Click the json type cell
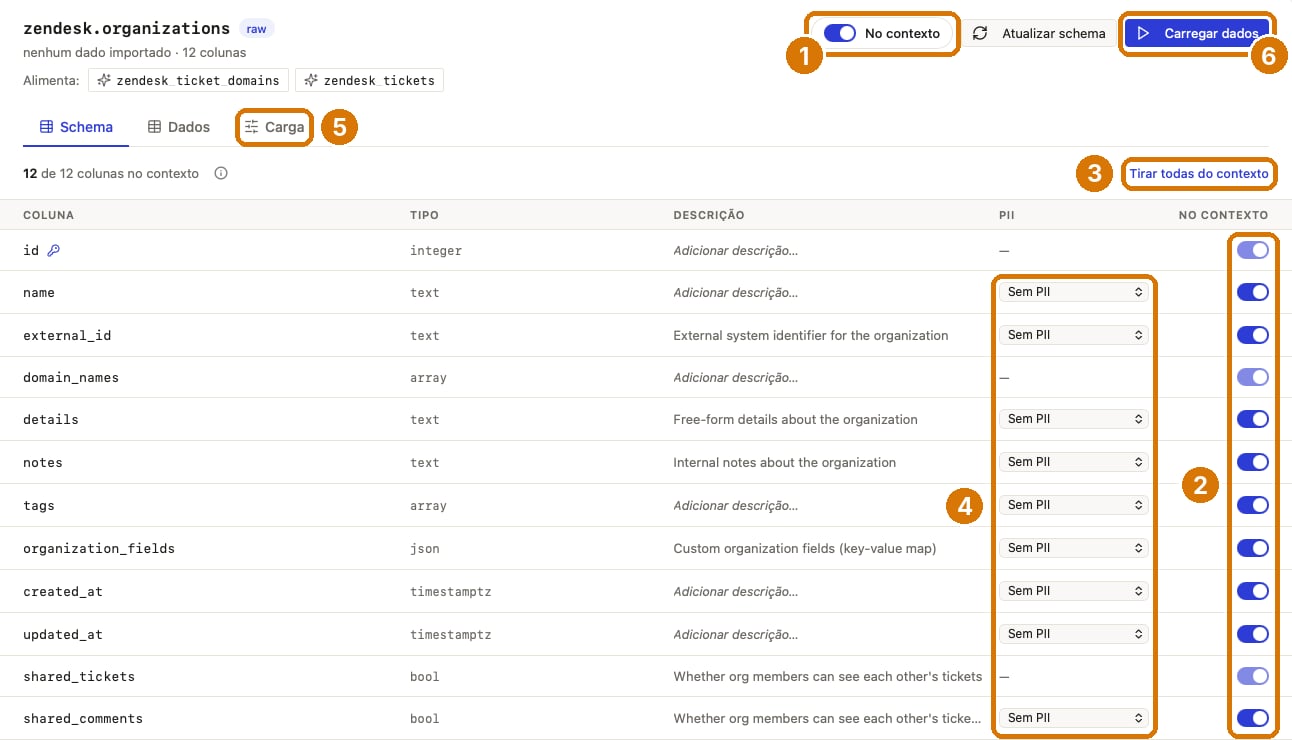 (x=425, y=549)
